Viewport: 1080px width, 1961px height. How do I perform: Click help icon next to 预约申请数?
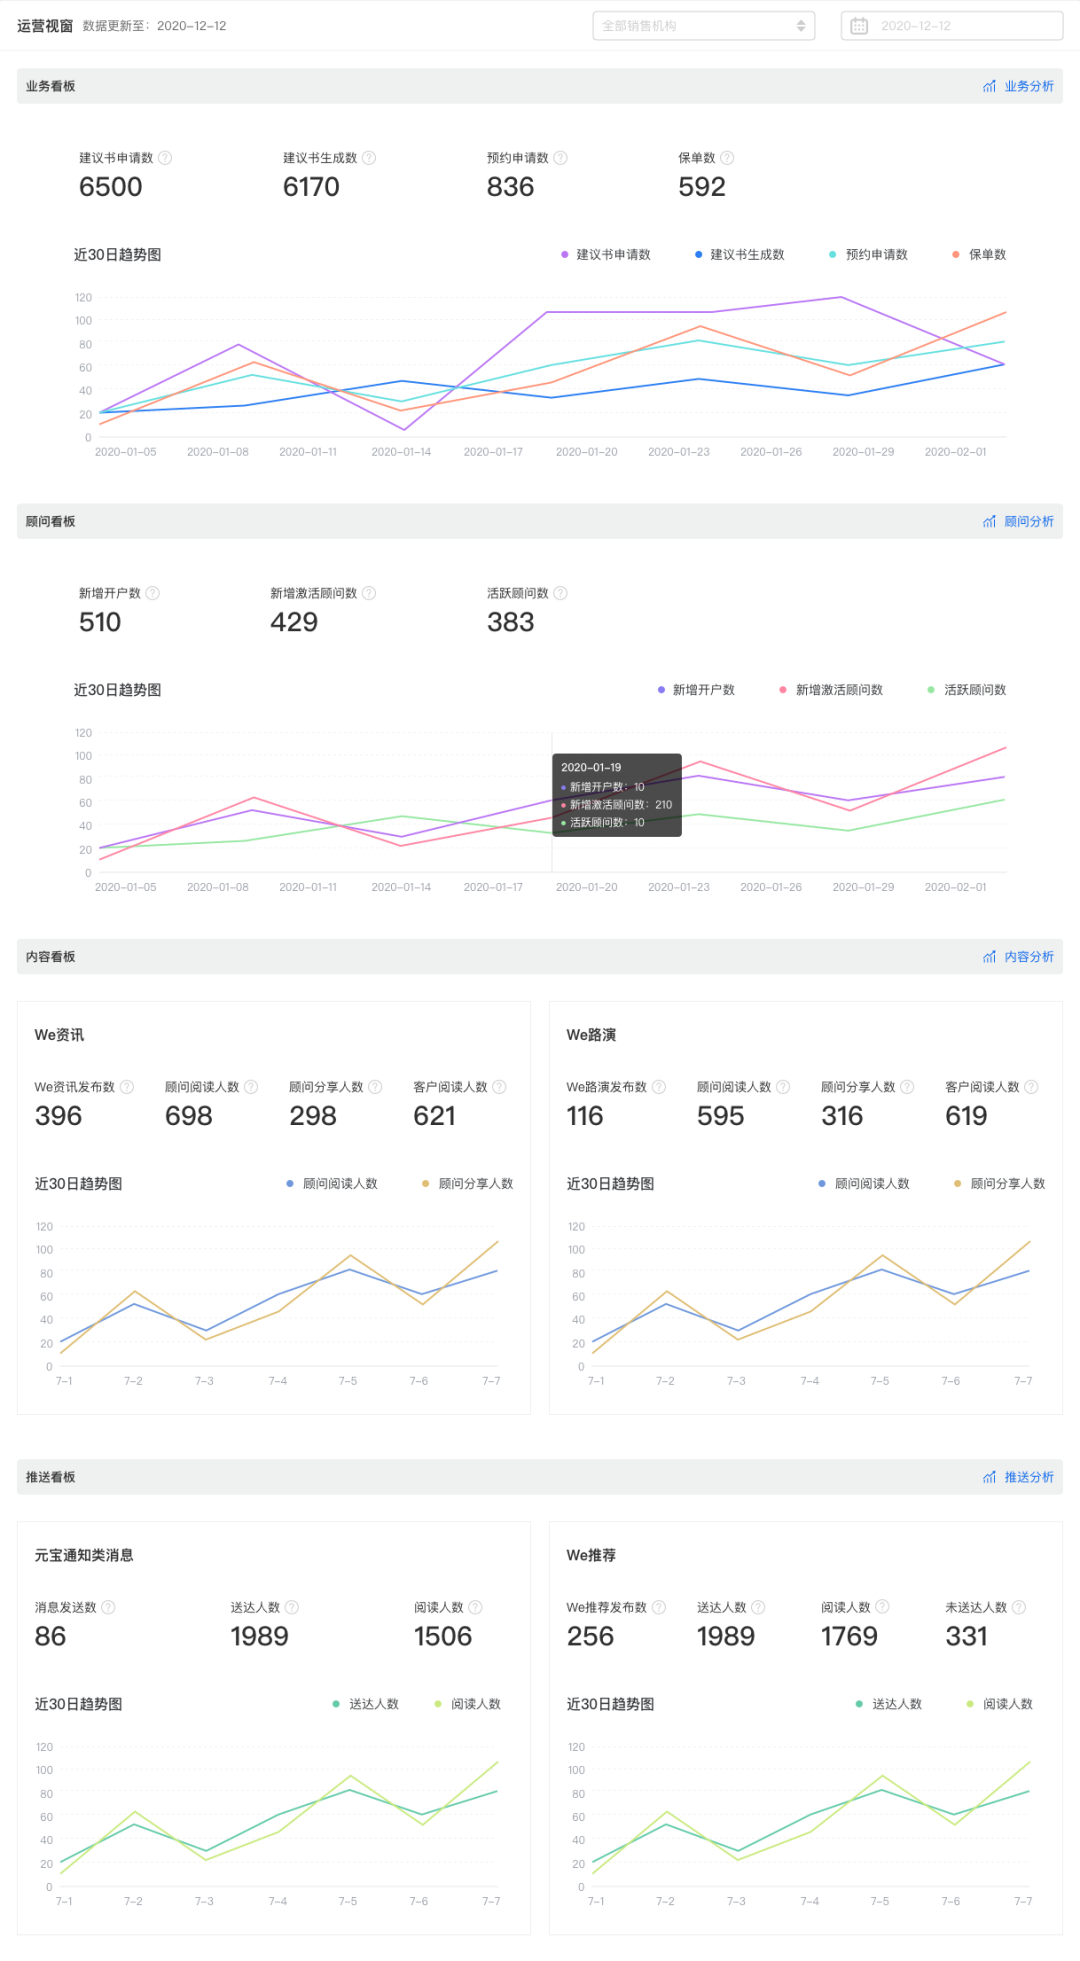(561, 158)
